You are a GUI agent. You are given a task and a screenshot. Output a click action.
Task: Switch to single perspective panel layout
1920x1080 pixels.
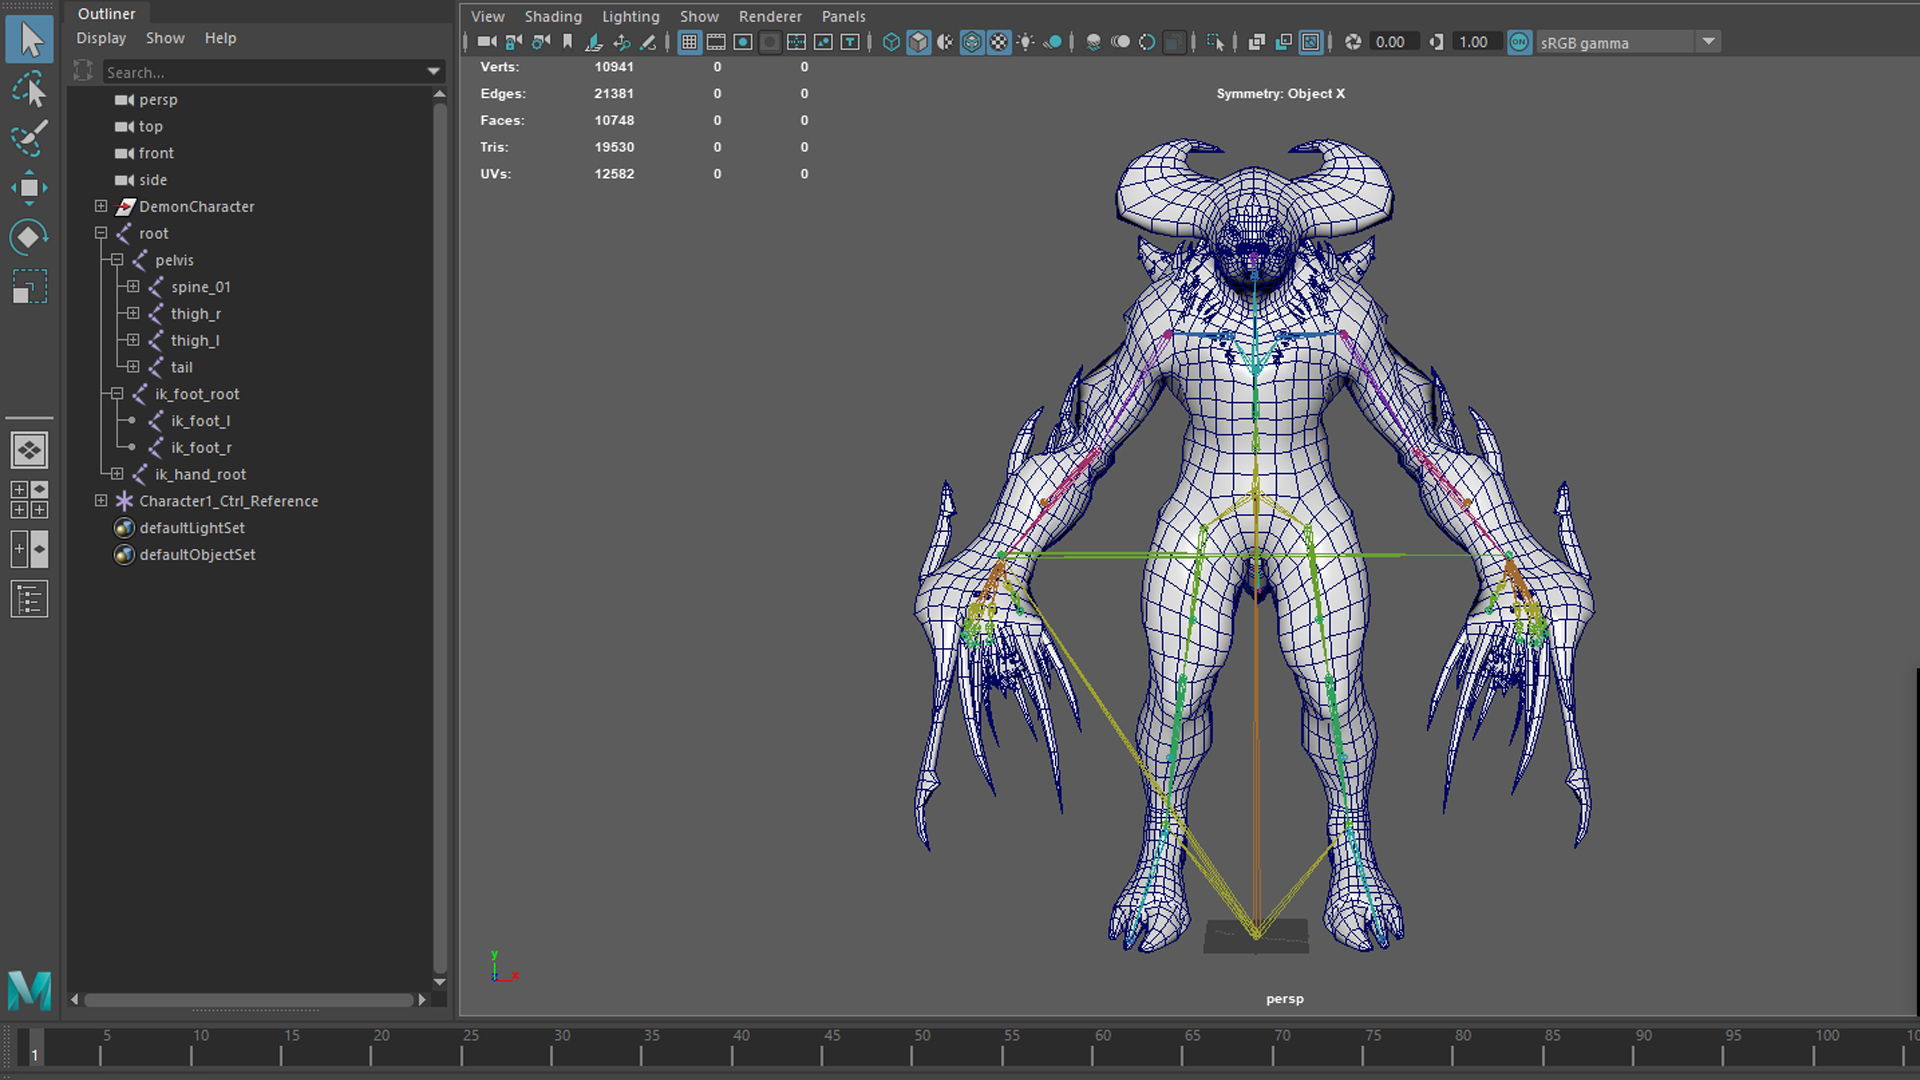point(30,450)
